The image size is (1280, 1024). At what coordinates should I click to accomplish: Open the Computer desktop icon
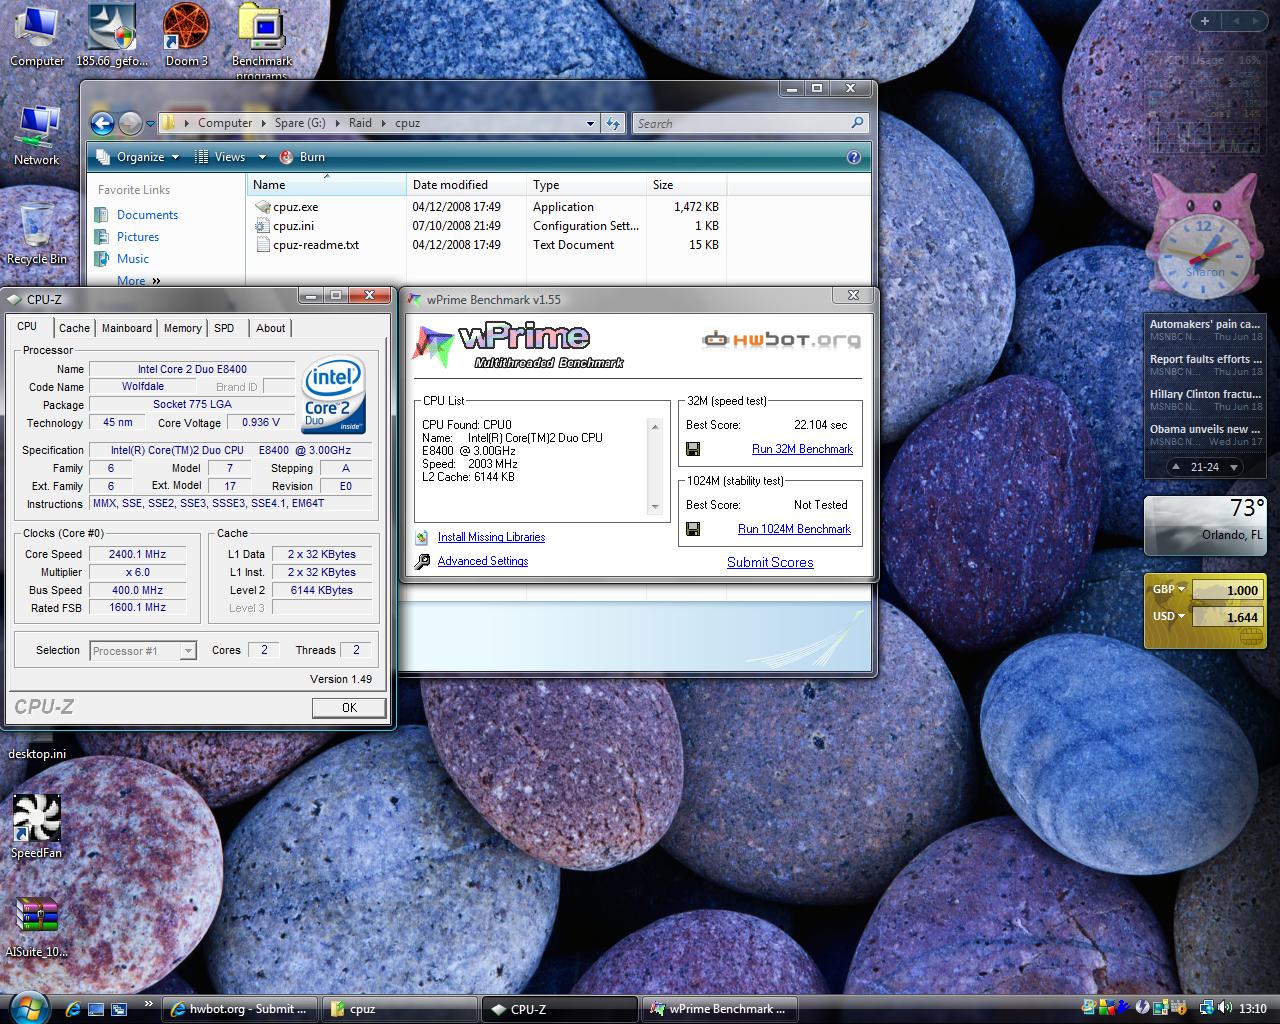click(37, 35)
